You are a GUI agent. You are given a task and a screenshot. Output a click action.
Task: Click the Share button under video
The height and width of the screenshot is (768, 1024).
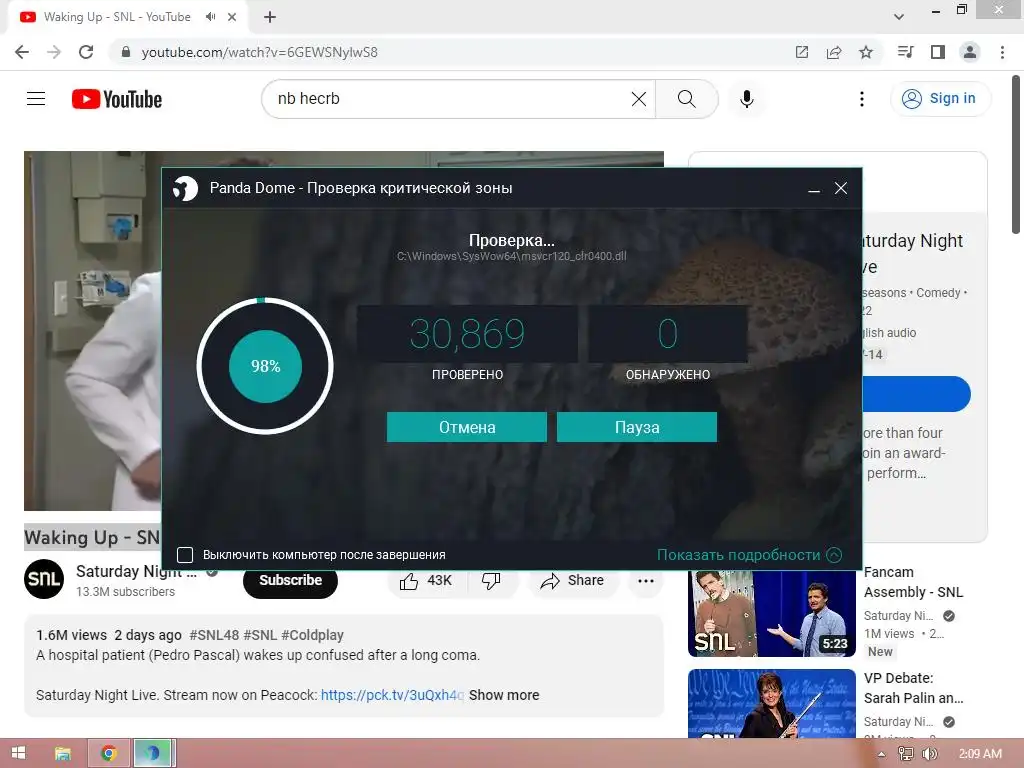[x=572, y=580]
